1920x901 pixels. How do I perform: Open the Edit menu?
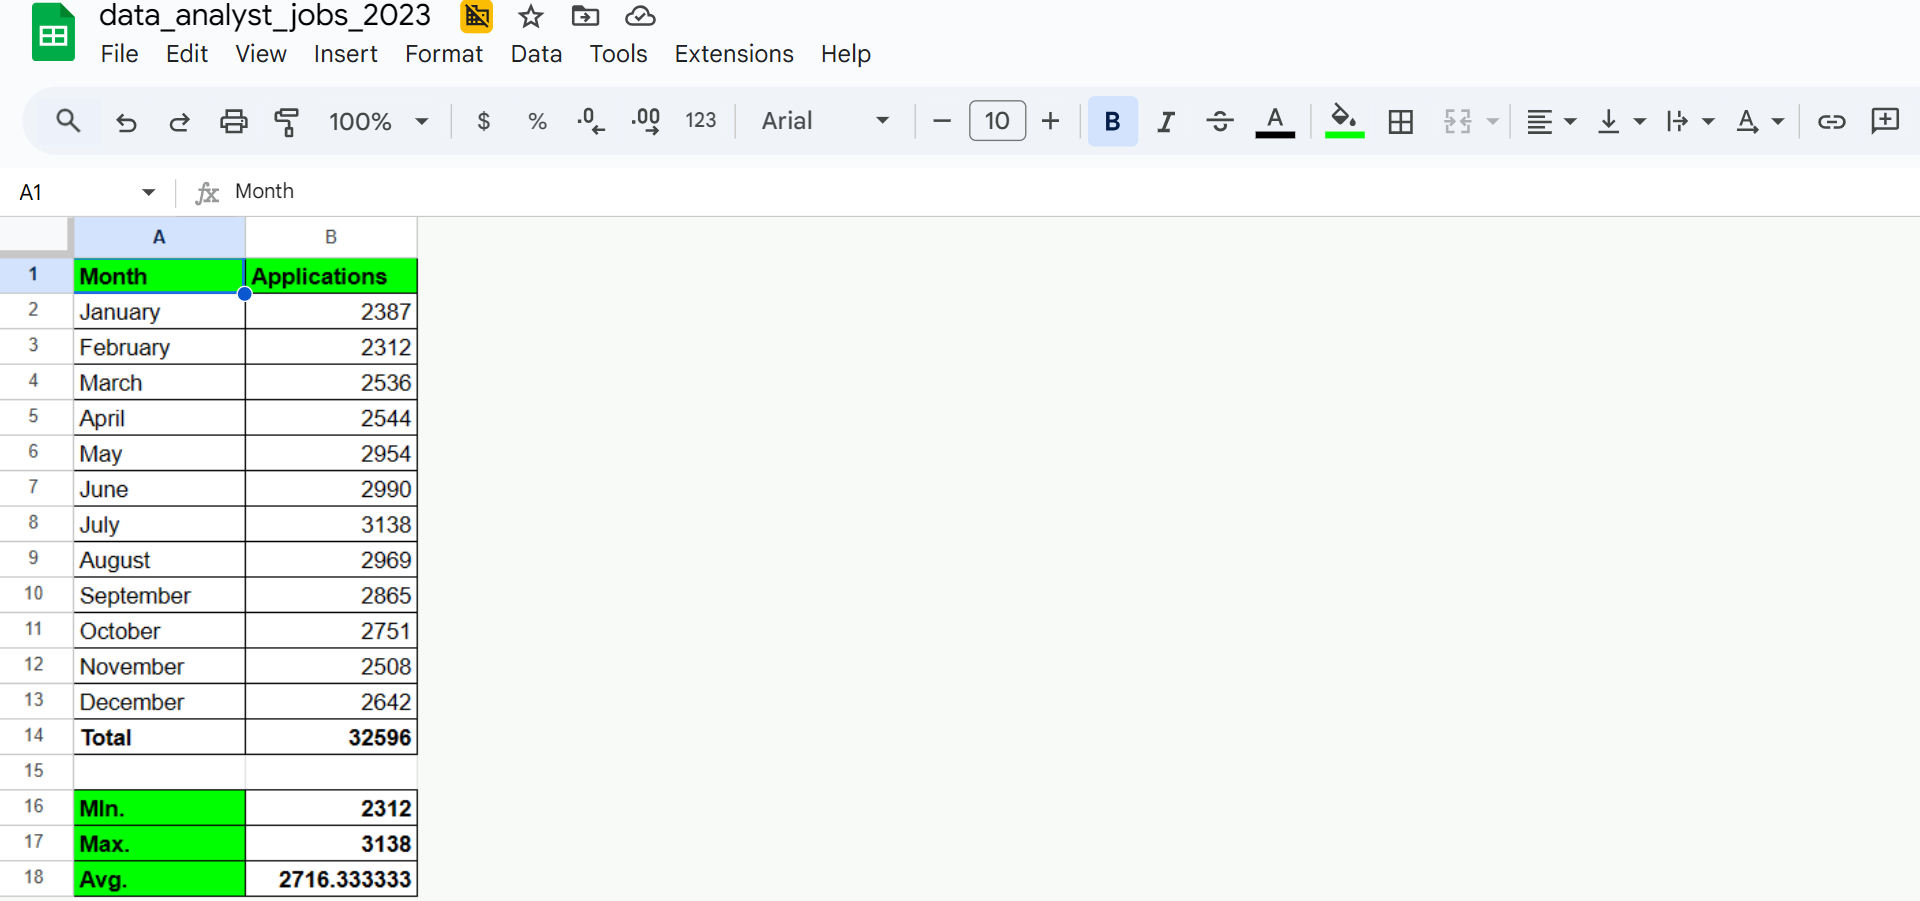[187, 54]
